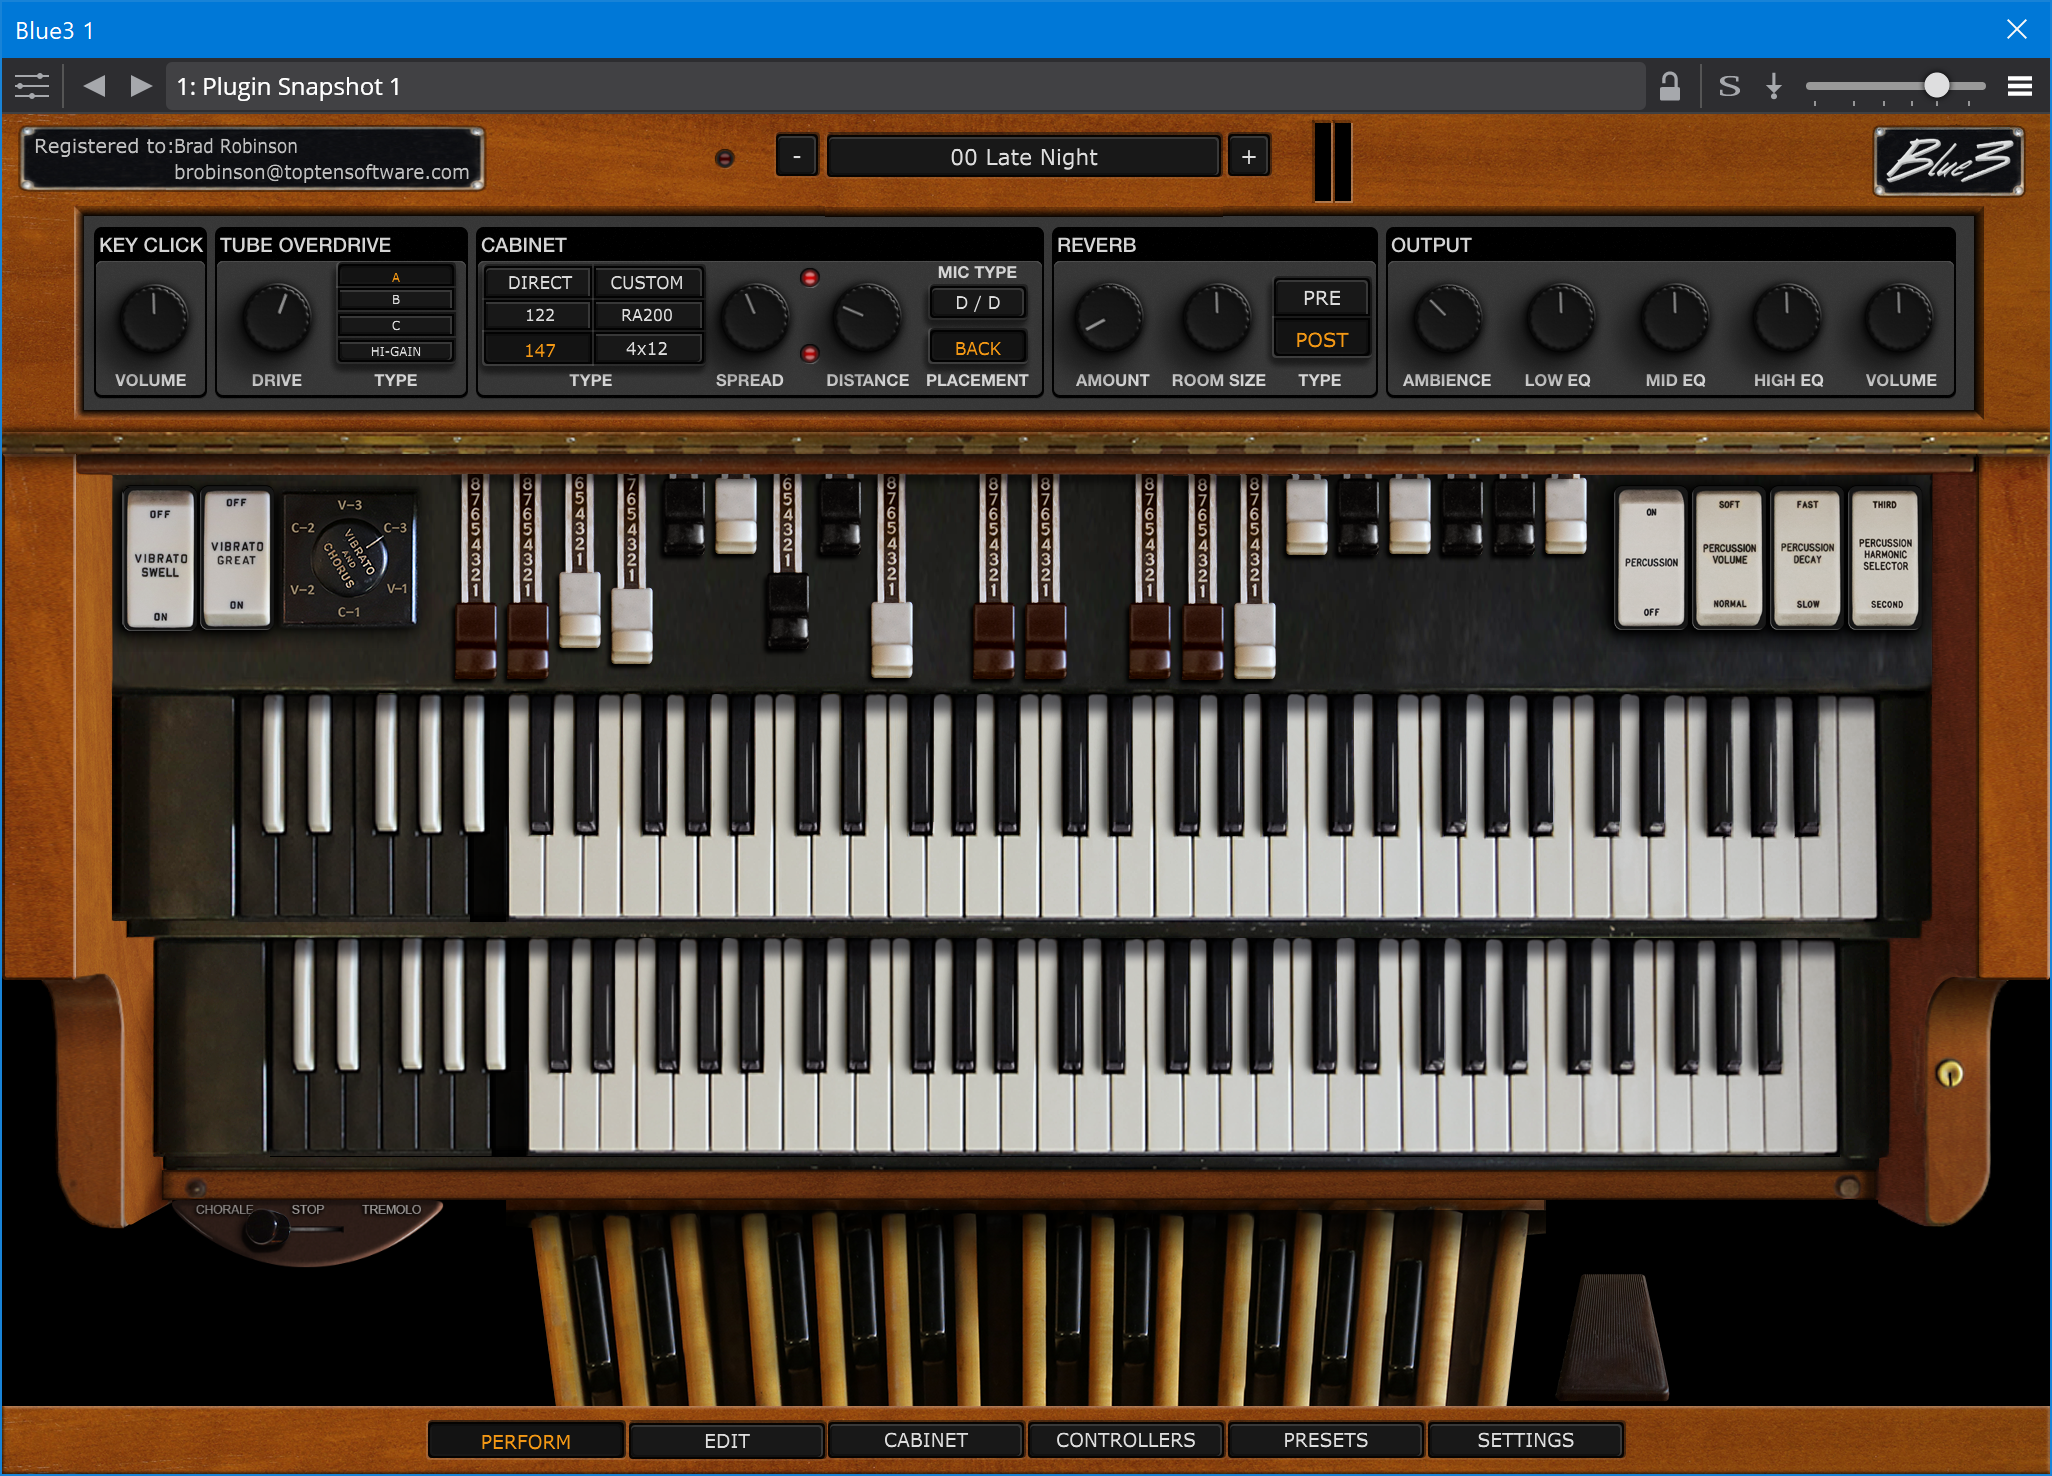This screenshot has height=1476, width=2052.
Task: Open the hamburger menu in top toolbar
Action: tap(2019, 86)
